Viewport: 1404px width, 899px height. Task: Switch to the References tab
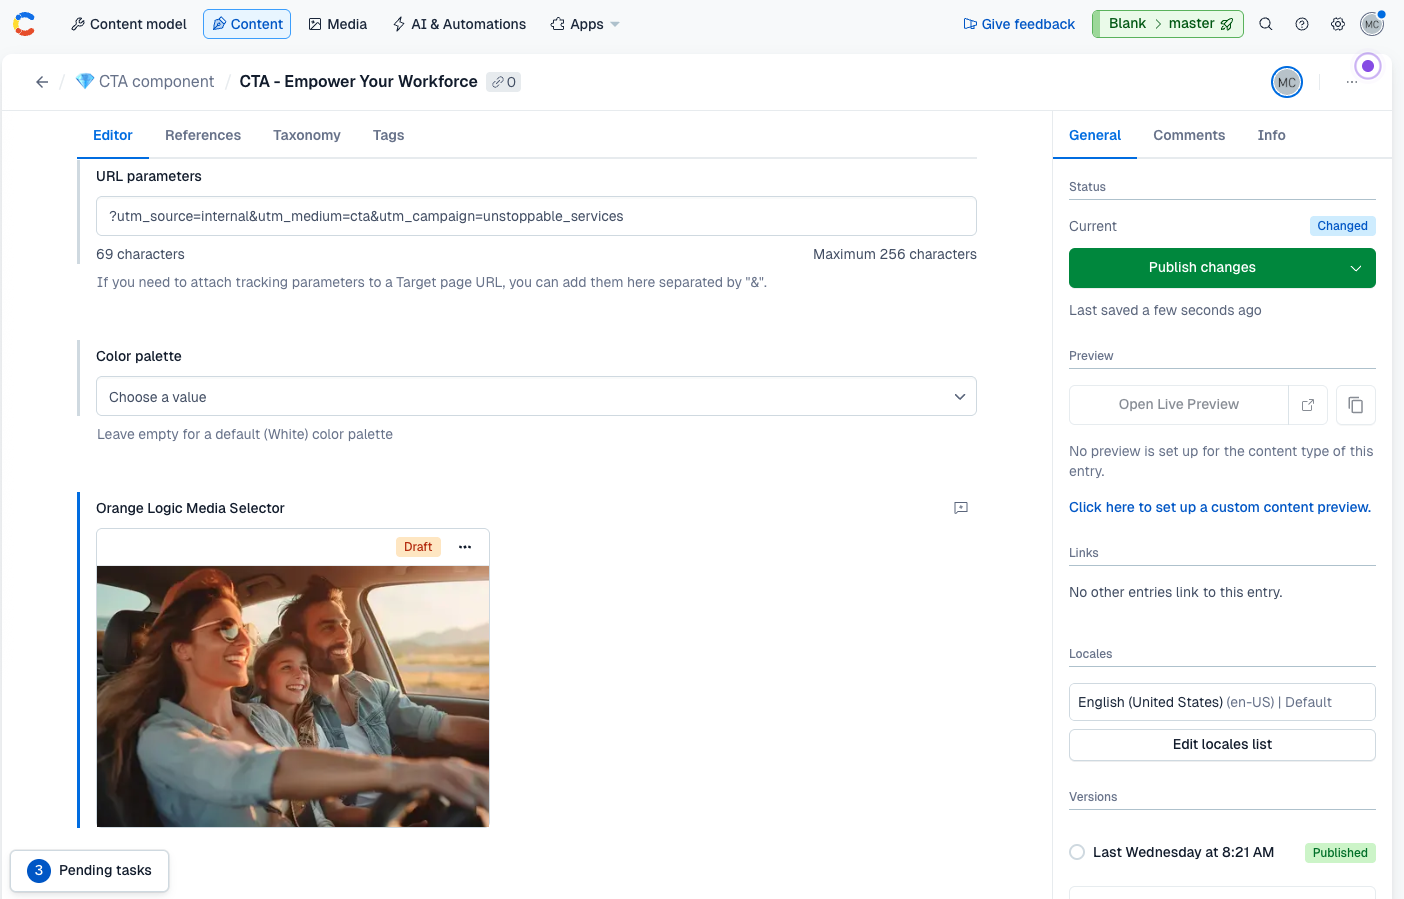pos(203,135)
